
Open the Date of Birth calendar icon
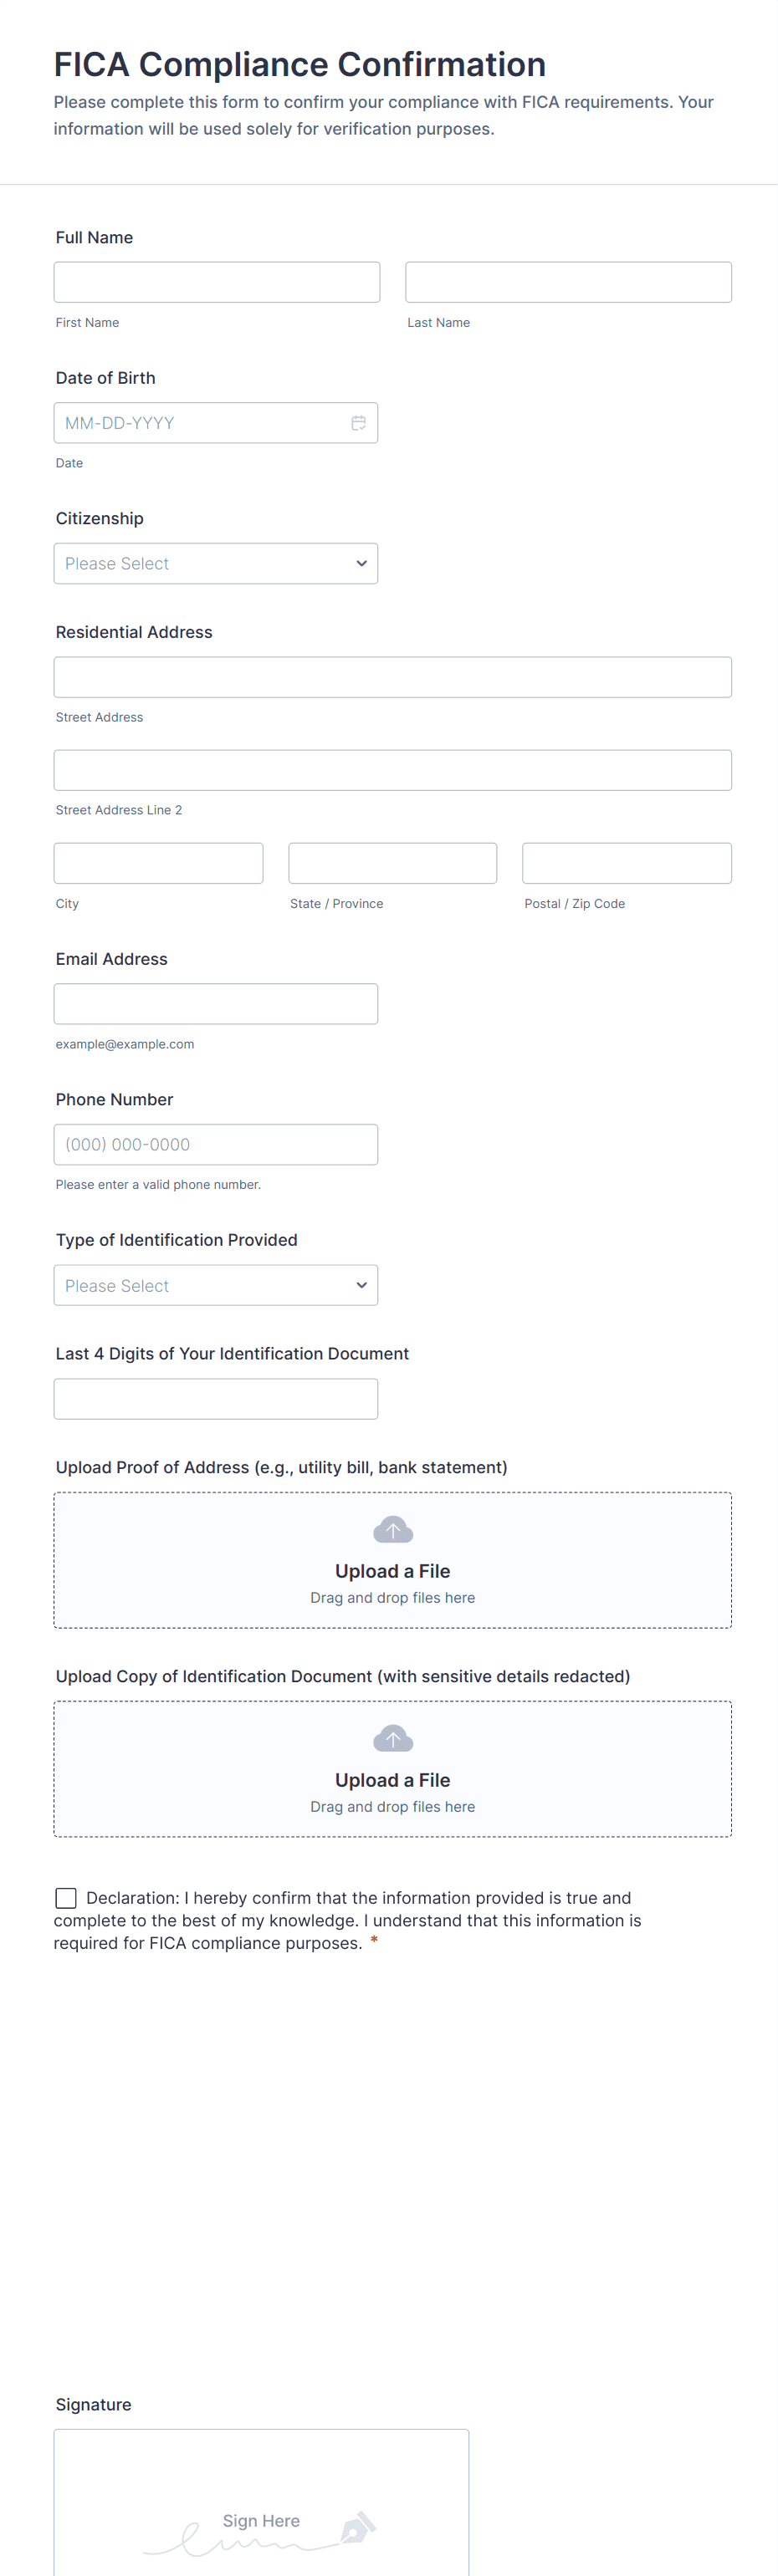358,423
